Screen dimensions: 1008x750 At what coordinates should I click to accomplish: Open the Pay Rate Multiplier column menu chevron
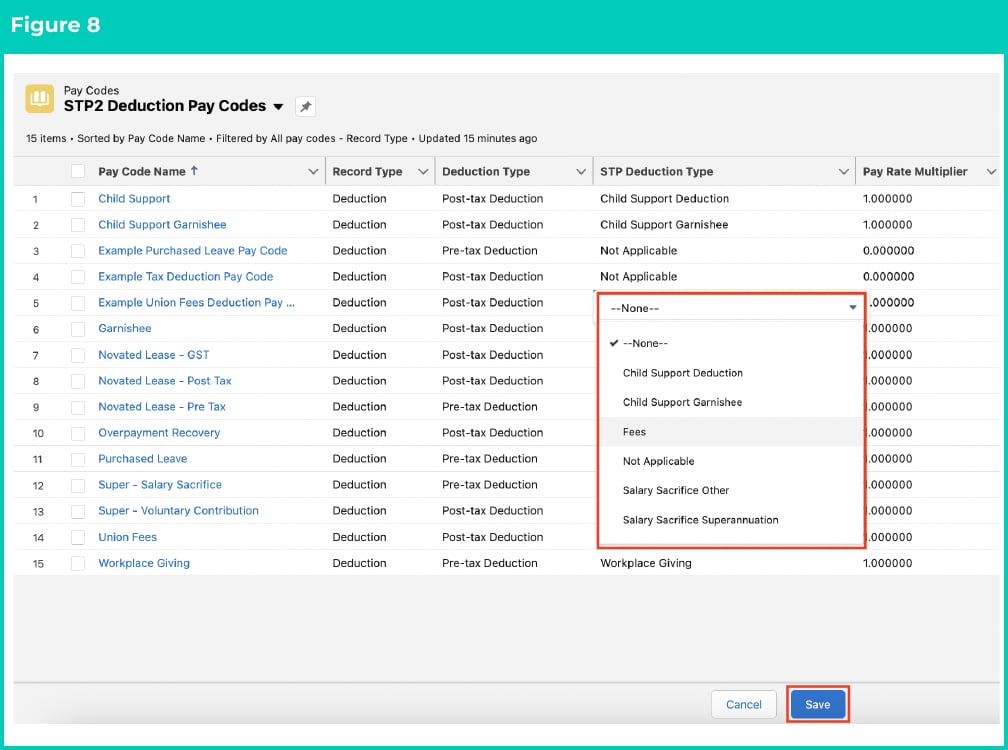point(991,172)
